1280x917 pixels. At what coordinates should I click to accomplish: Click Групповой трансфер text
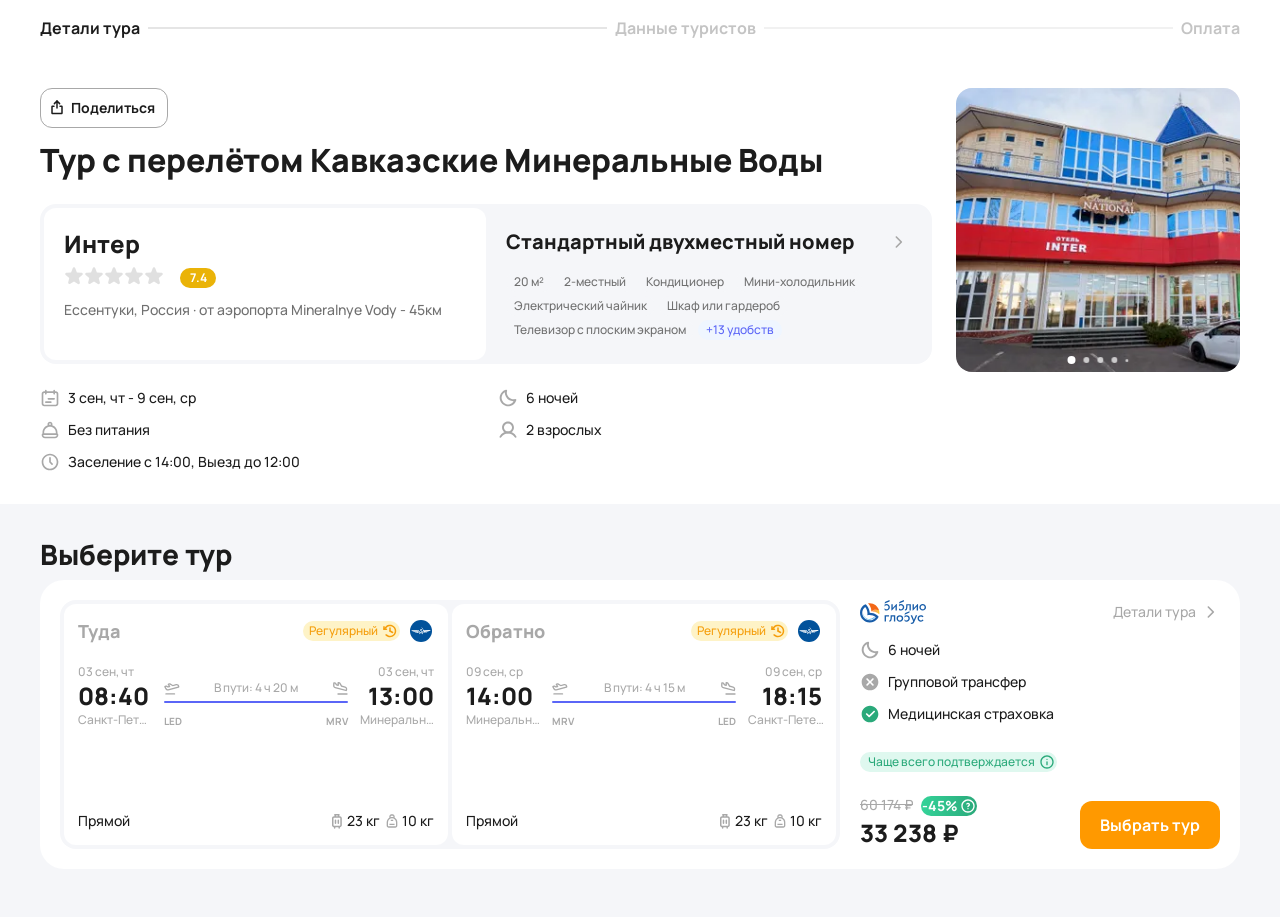tap(957, 682)
